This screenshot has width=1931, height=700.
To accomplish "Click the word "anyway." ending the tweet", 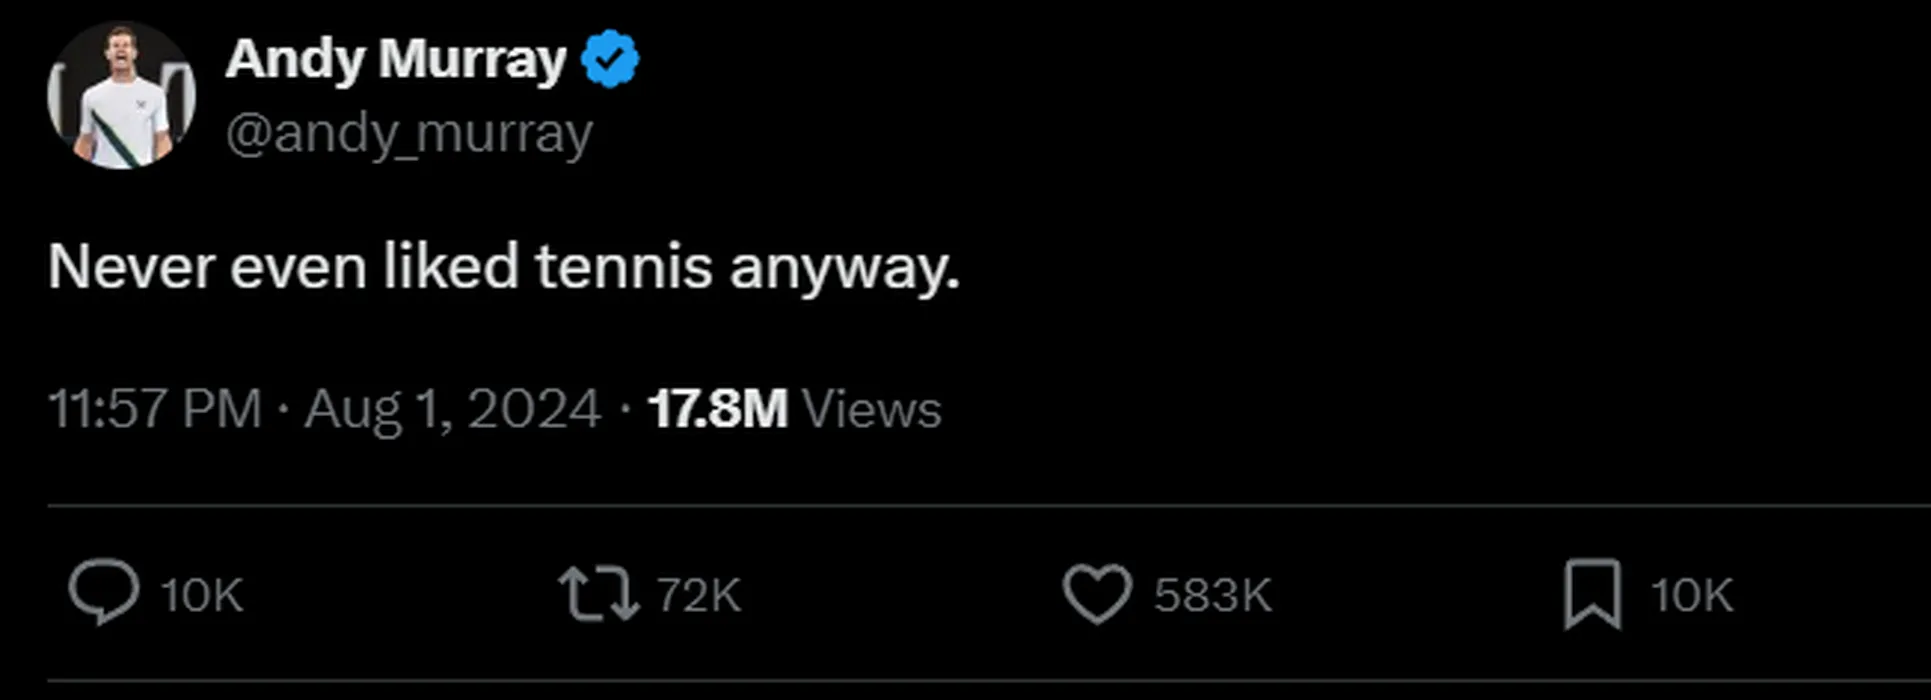I will (844, 270).
